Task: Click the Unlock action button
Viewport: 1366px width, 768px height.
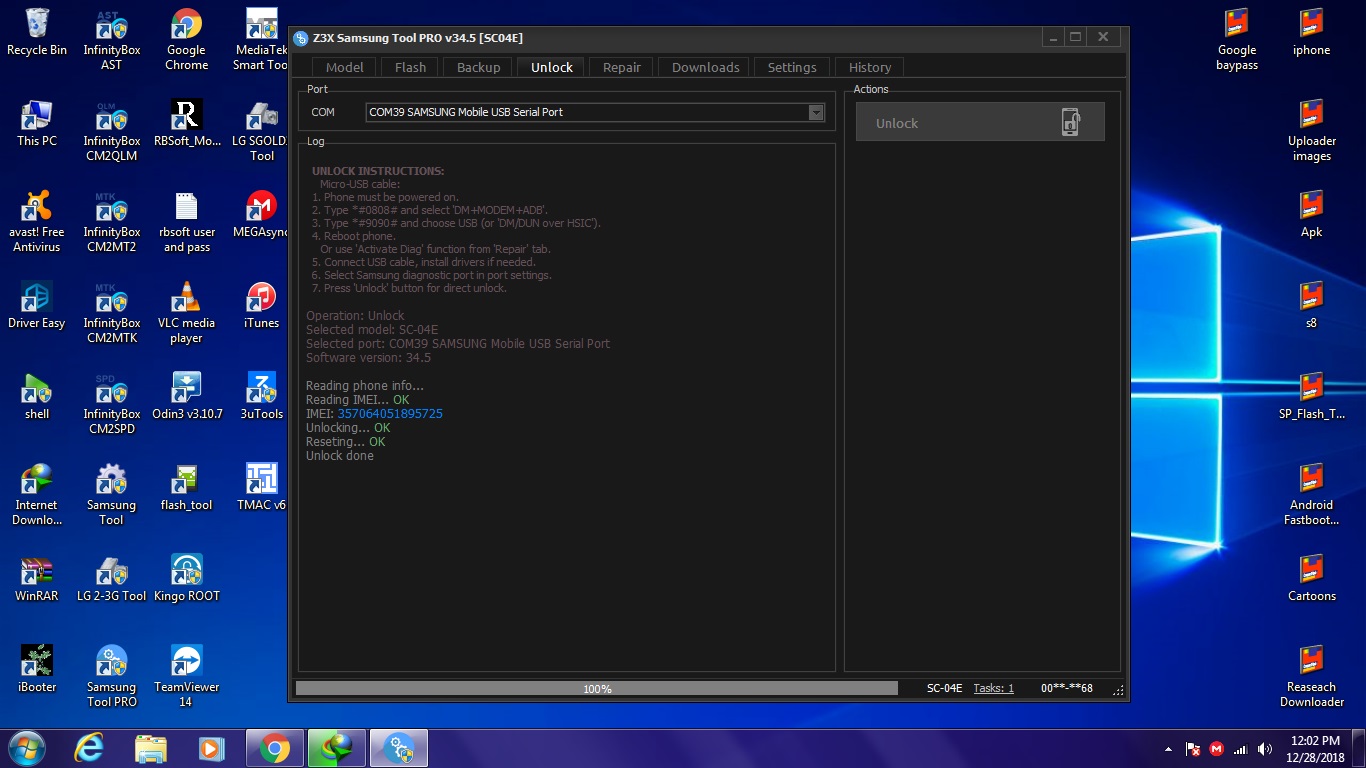Action: [980, 122]
